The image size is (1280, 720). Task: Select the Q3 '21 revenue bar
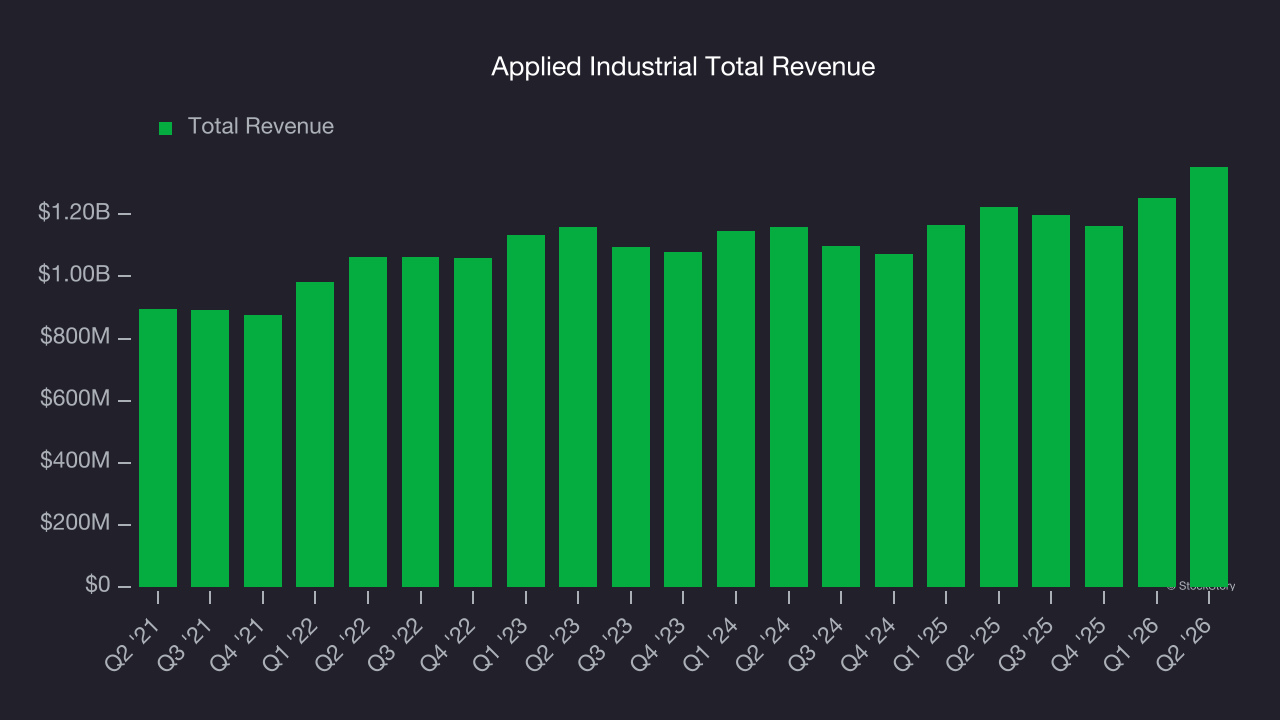pyautogui.click(x=210, y=448)
